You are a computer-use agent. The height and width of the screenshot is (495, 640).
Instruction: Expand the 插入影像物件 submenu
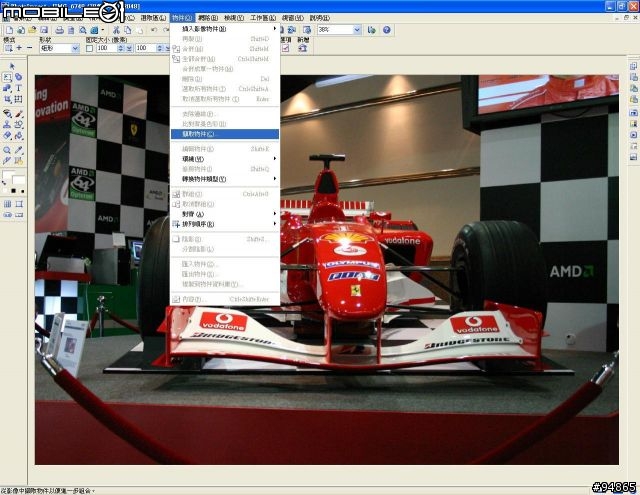tap(224, 29)
